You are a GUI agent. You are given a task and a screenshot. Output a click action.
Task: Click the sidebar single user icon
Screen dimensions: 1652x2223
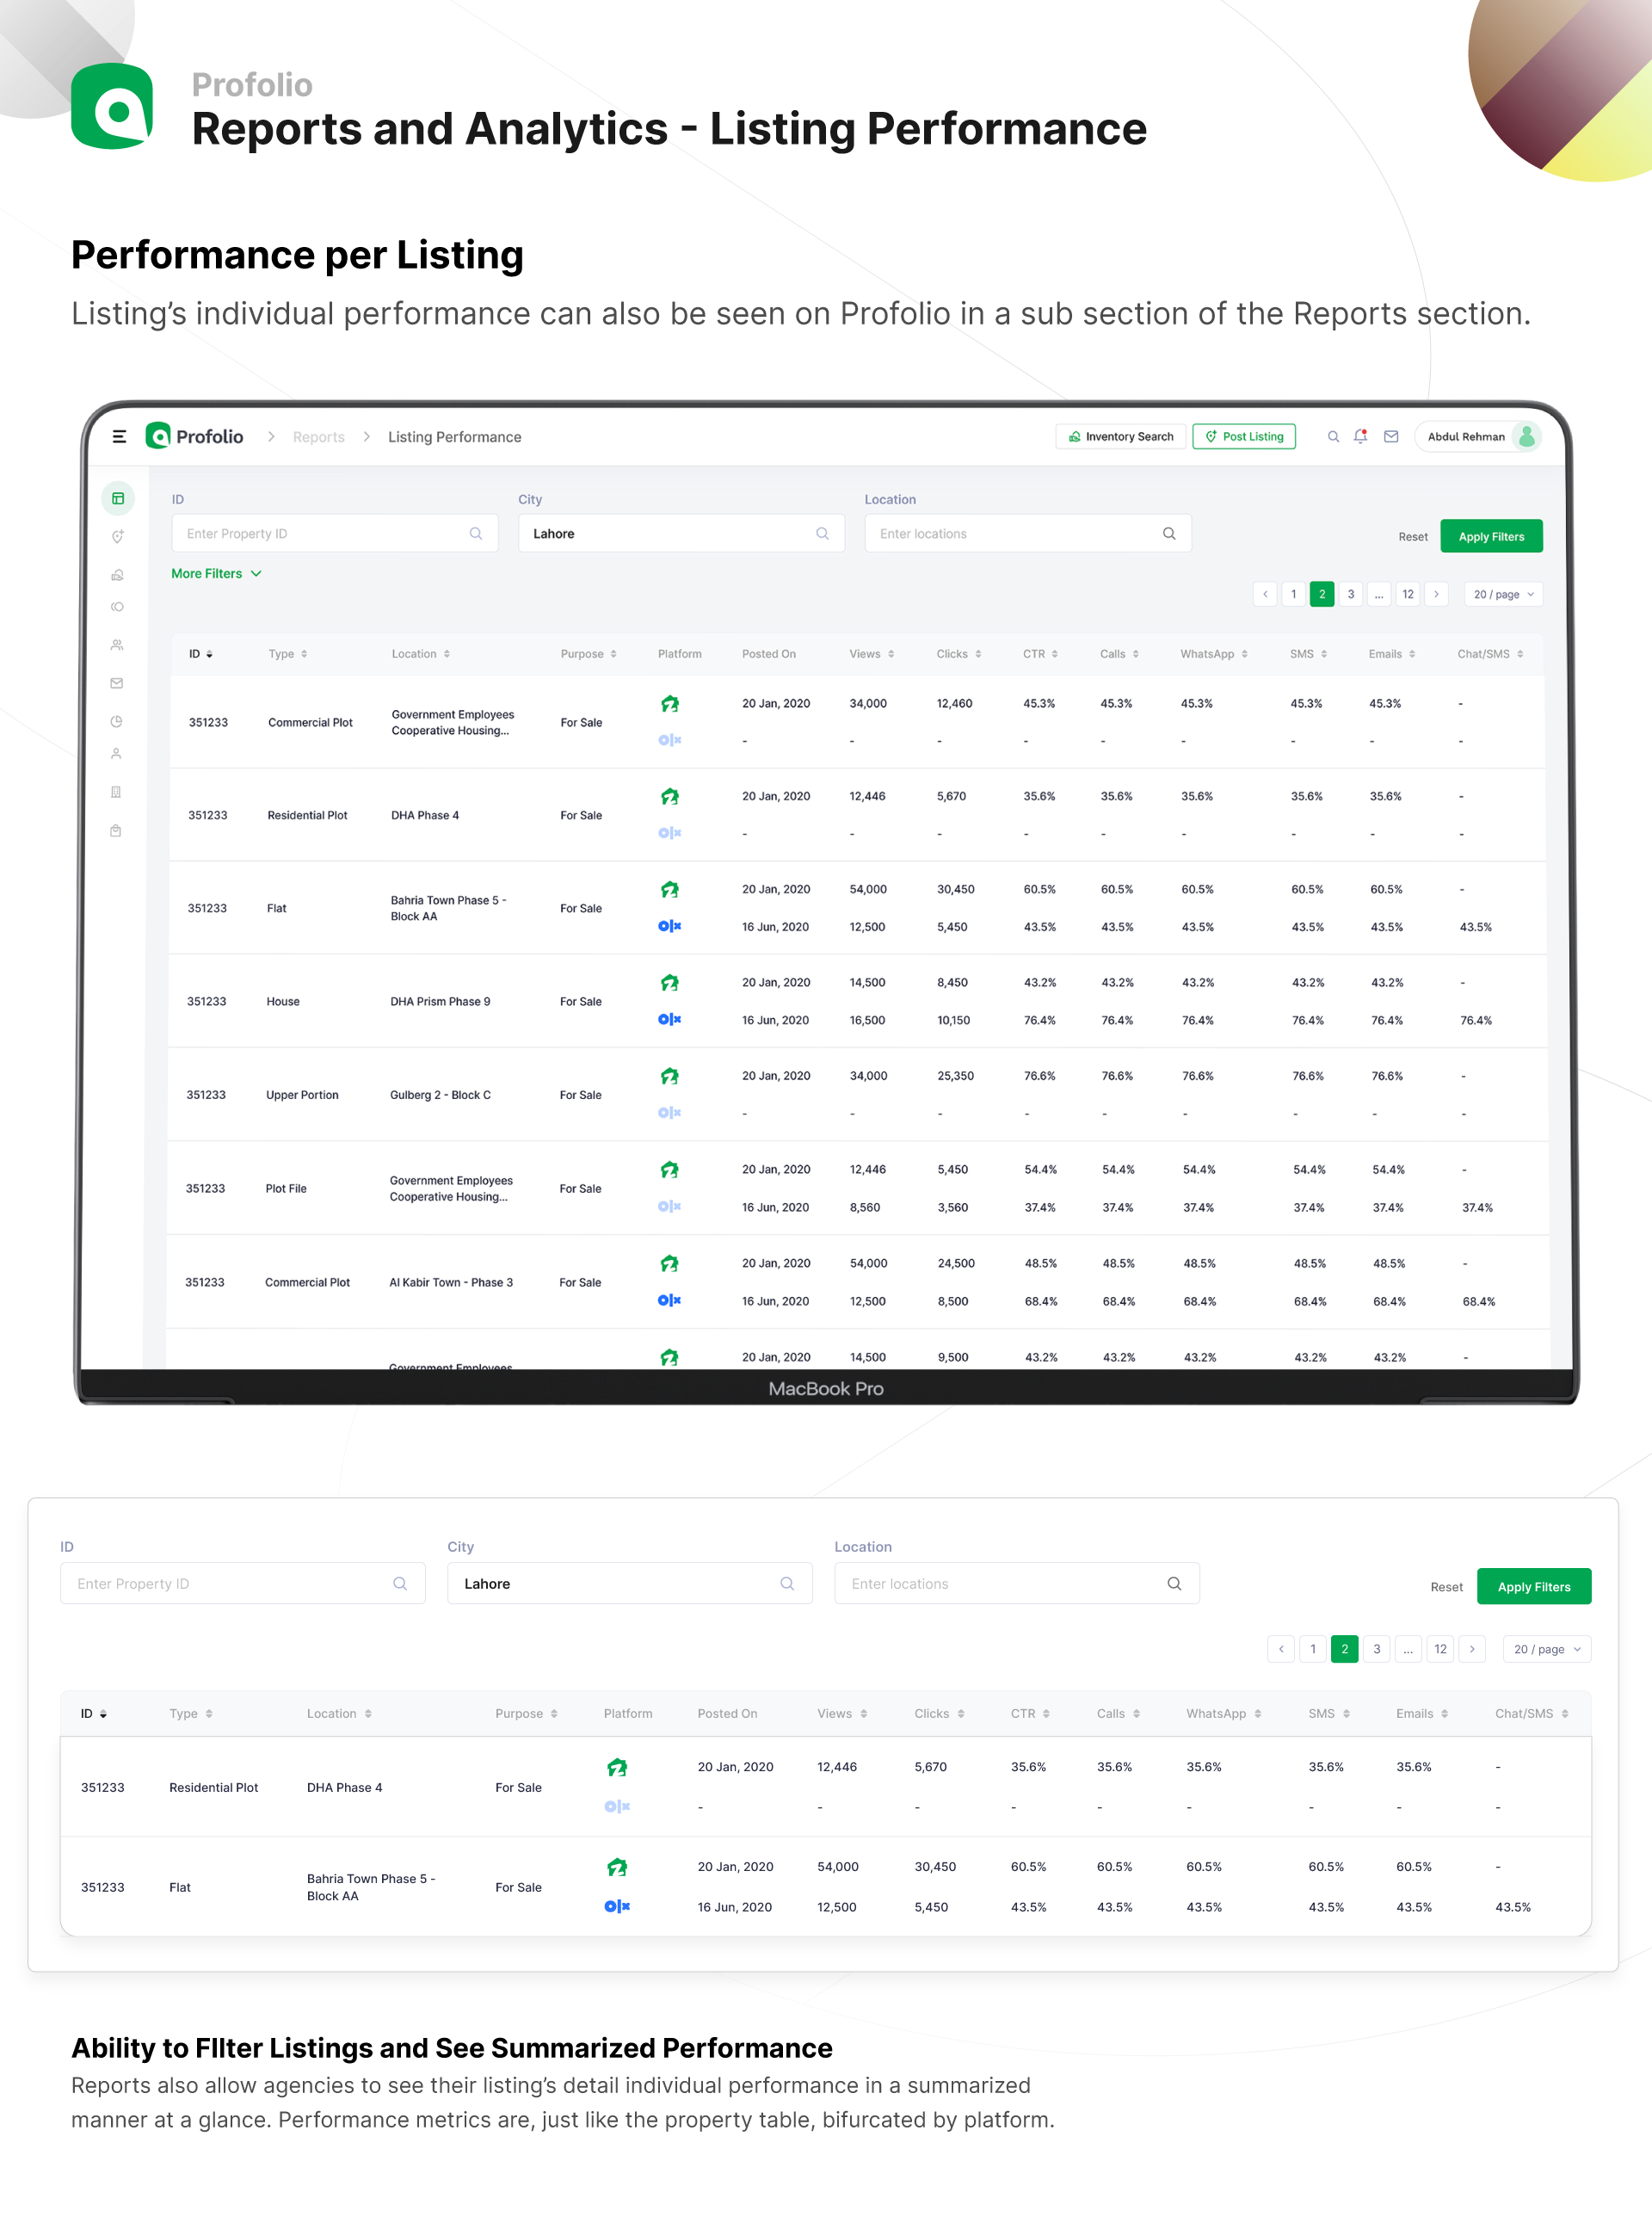[x=116, y=754]
